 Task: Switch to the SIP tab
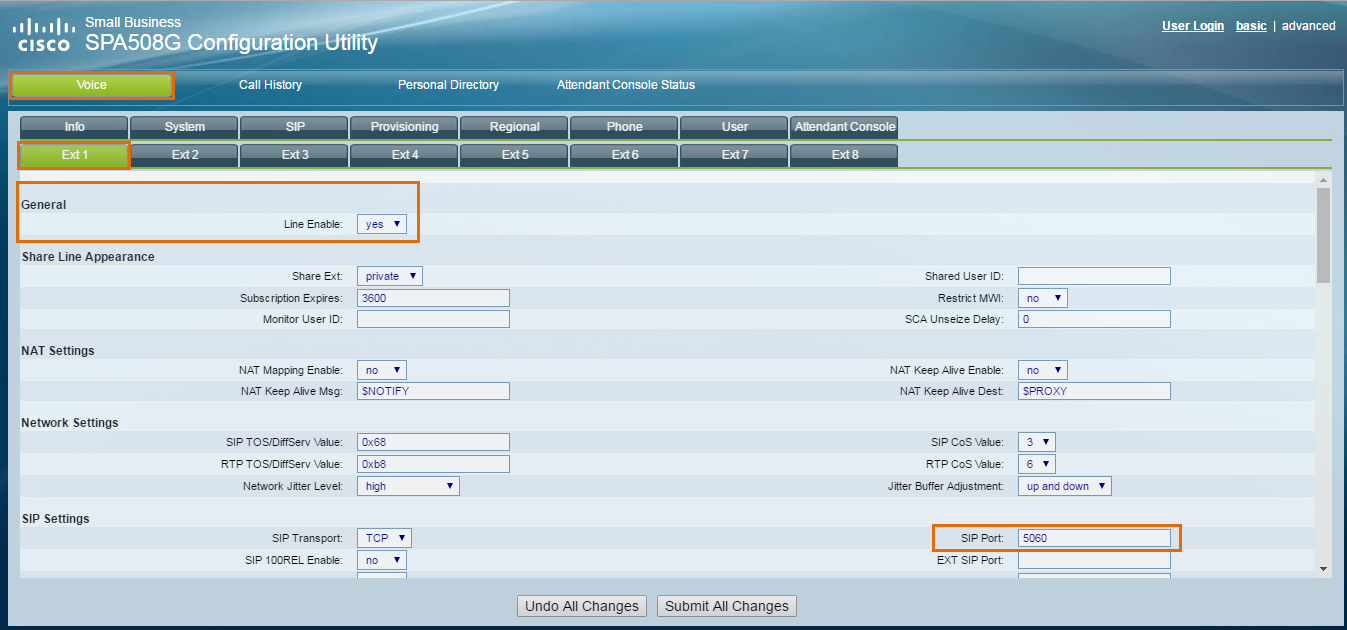[x=294, y=127]
